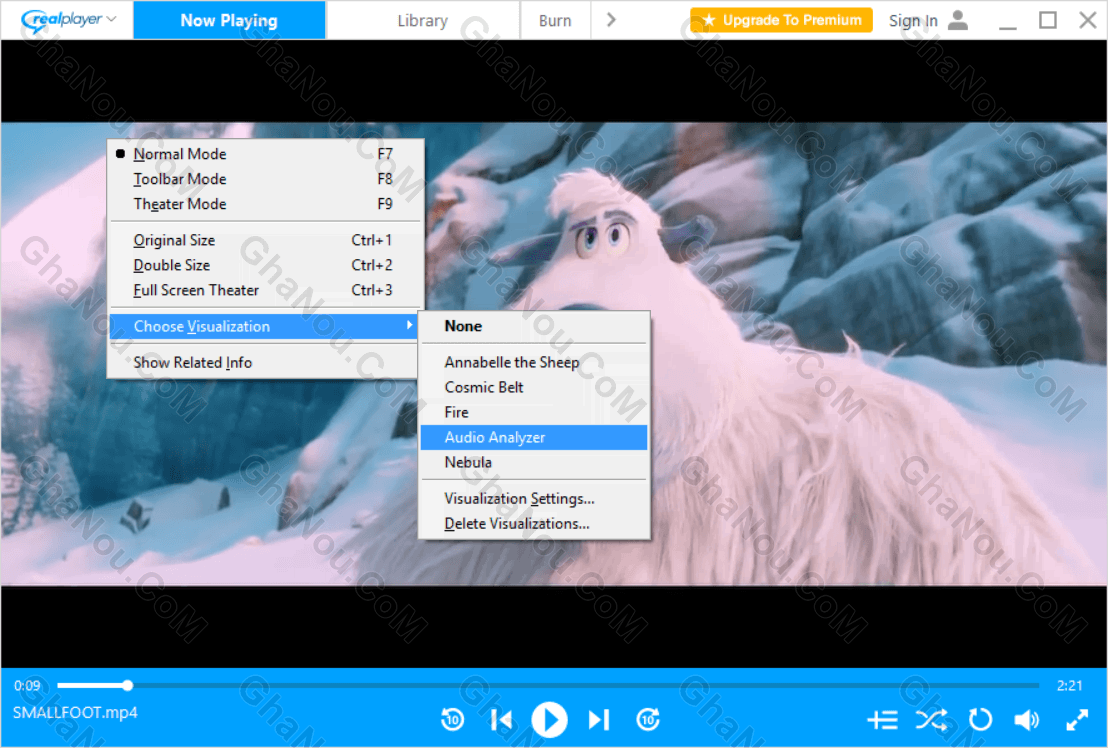This screenshot has height=748, width=1108.
Task: Skip to the previous track
Action: tap(502, 720)
